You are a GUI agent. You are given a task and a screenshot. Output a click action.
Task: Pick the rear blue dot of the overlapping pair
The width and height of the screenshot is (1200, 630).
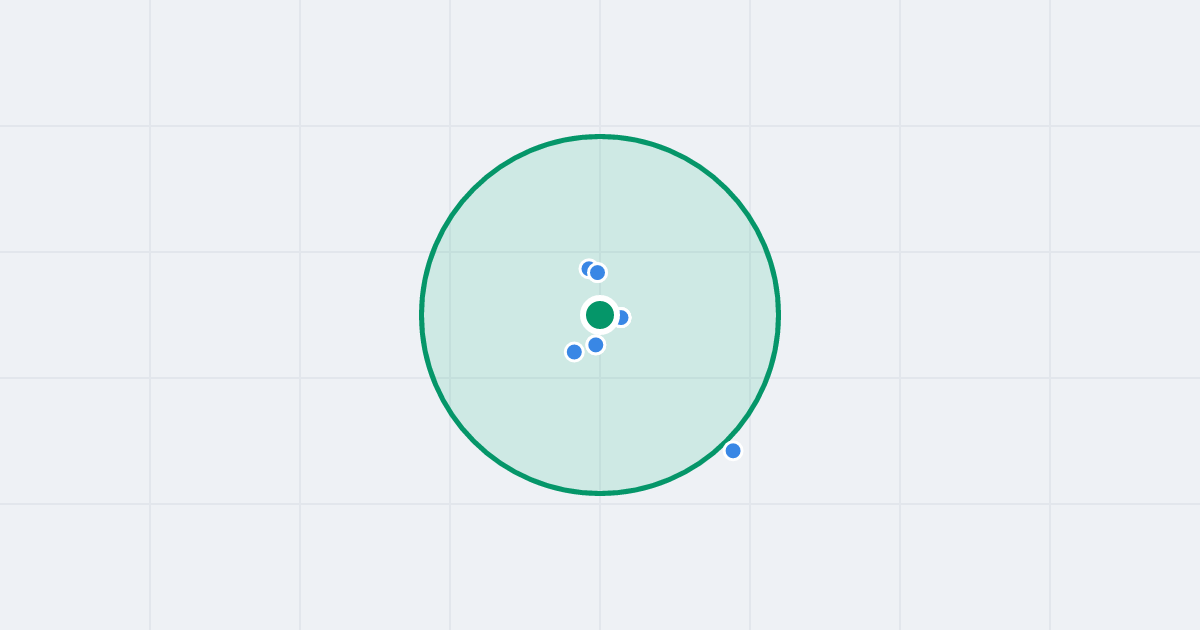tap(587, 268)
